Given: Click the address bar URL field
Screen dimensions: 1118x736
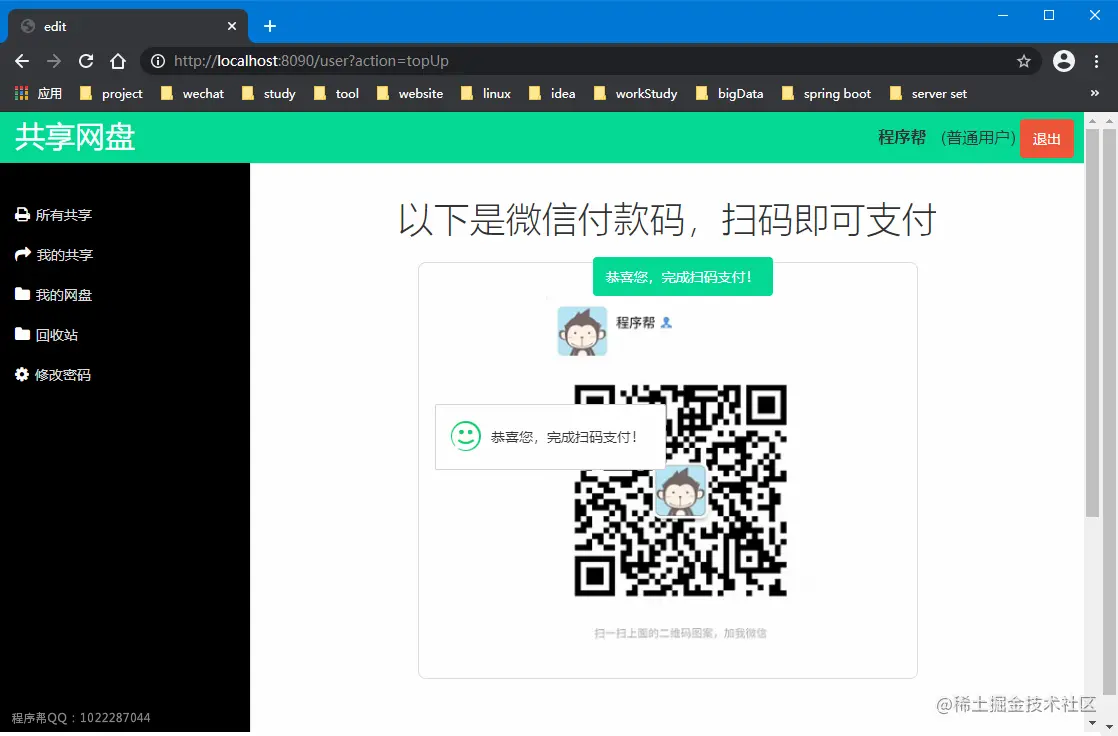Looking at the screenshot, I should (592, 61).
